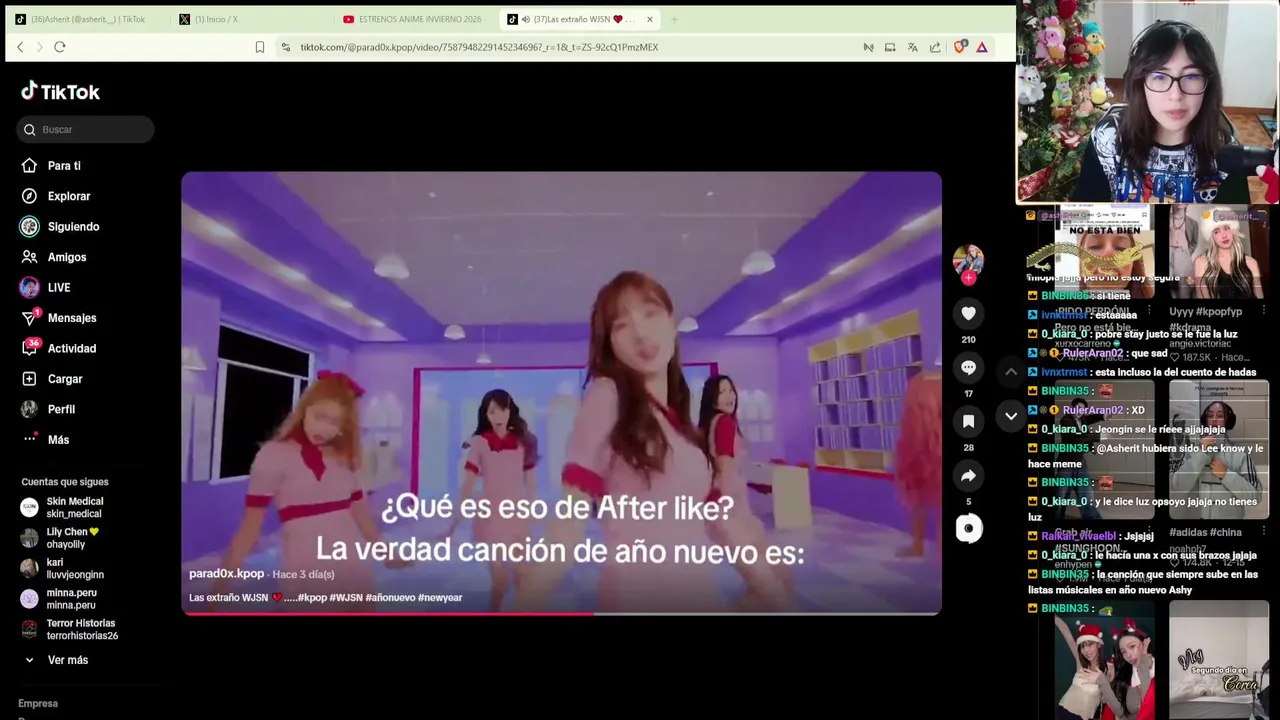Open the #newyear hashtag

tap(440, 598)
